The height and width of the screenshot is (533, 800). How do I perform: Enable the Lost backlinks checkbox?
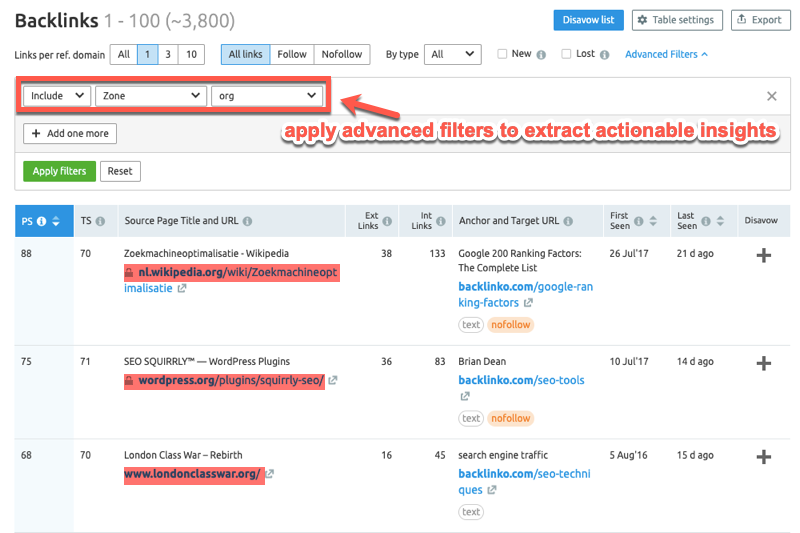tap(567, 54)
